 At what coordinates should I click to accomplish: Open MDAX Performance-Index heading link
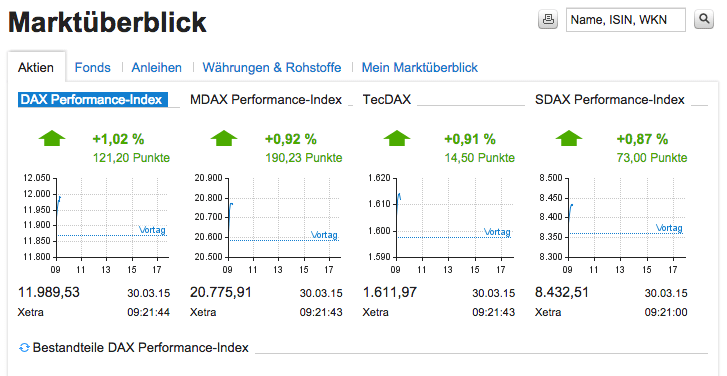tap(266, 100)
